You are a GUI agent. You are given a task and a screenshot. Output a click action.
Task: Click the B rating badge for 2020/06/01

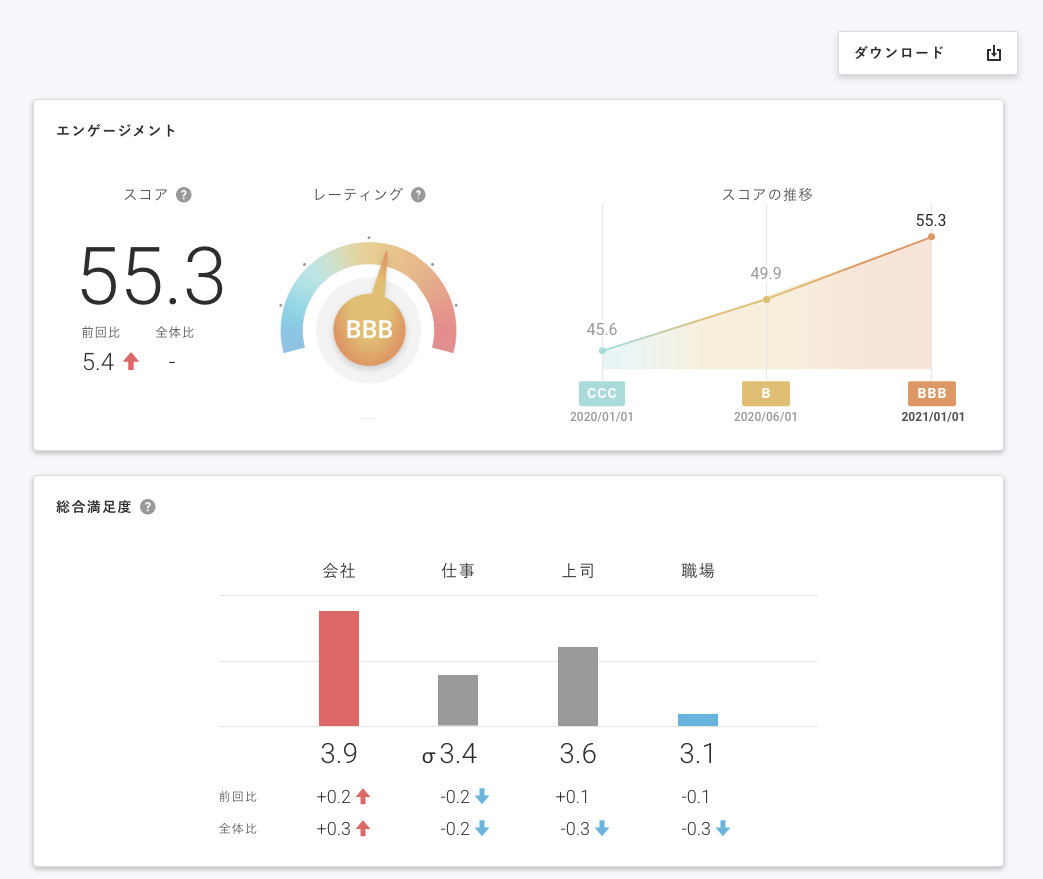pyautogui.click(x=766, y=393)
